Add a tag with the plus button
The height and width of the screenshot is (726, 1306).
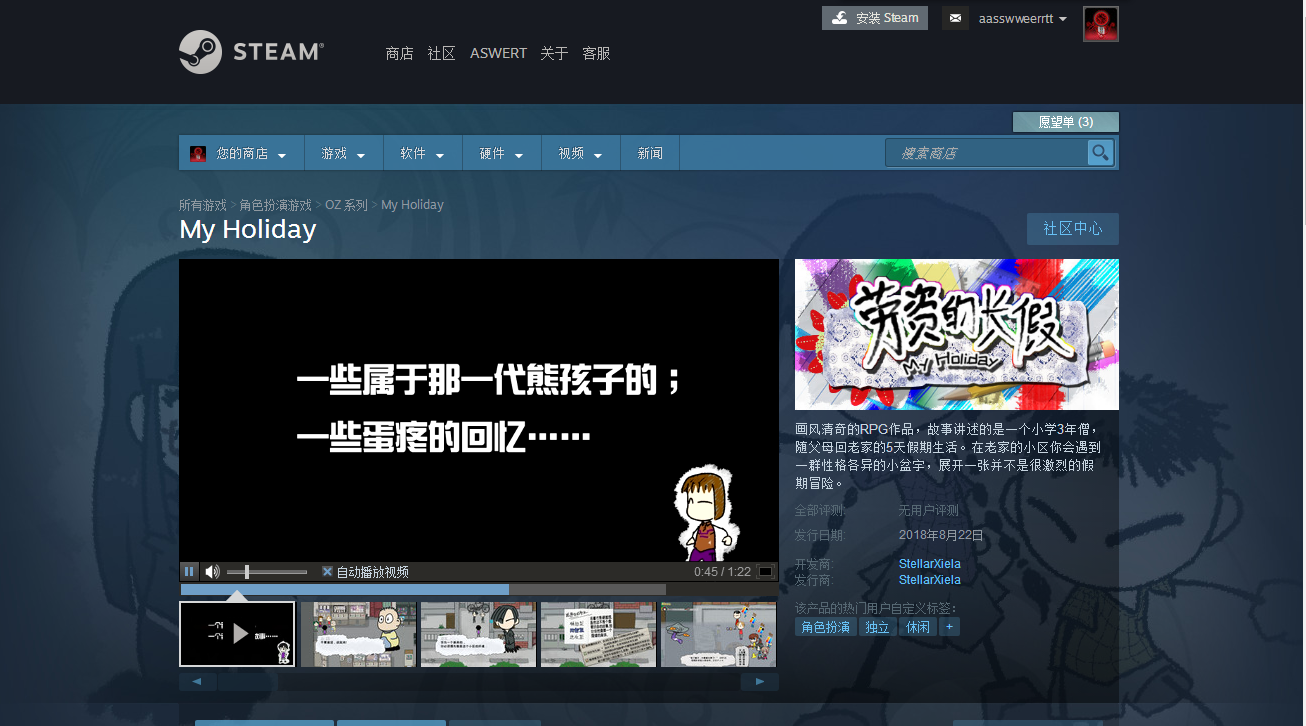950,627
